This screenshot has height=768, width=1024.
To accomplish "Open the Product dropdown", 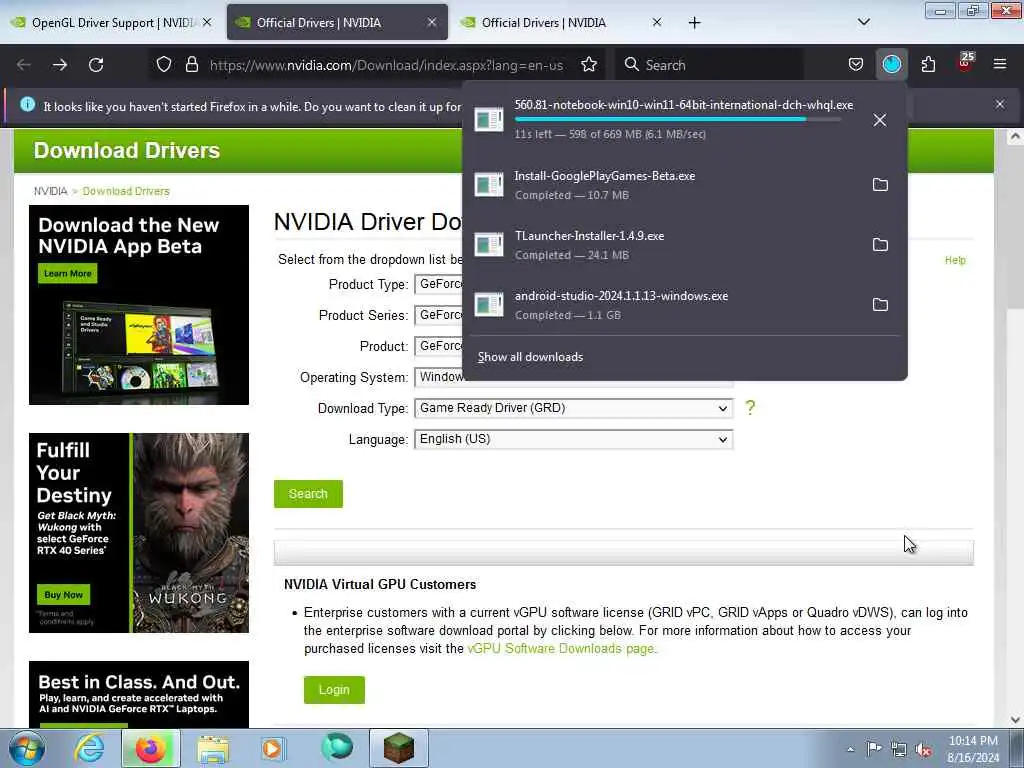I will (x=439, y=346).
